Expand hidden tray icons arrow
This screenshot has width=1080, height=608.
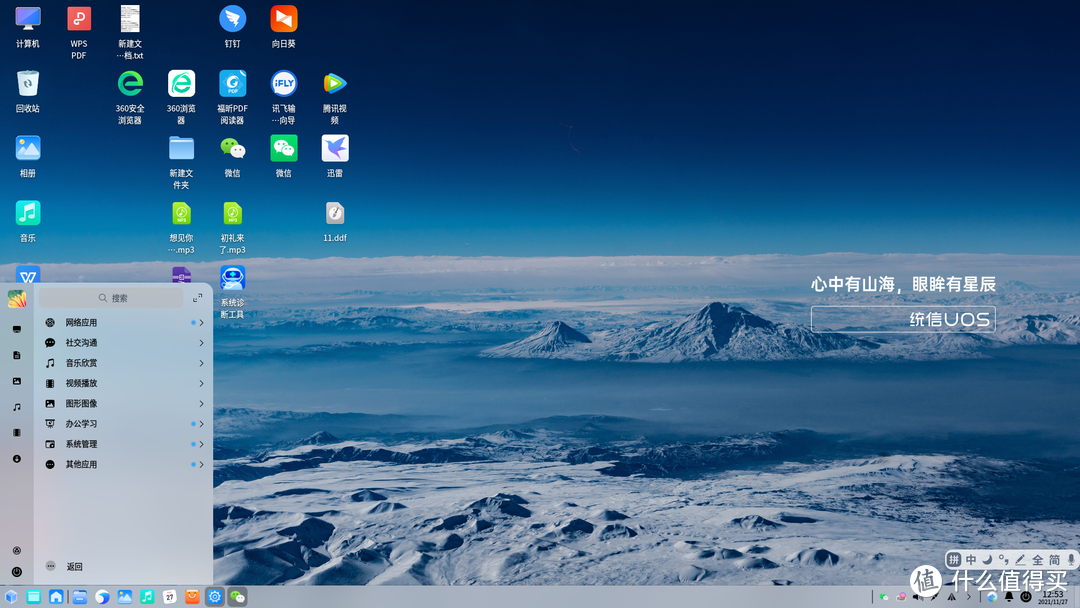click(967, 597)
